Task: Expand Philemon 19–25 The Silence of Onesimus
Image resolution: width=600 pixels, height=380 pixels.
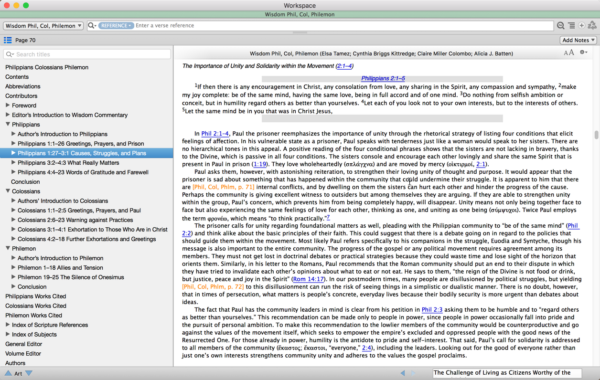Action: [x=13, y=277]
